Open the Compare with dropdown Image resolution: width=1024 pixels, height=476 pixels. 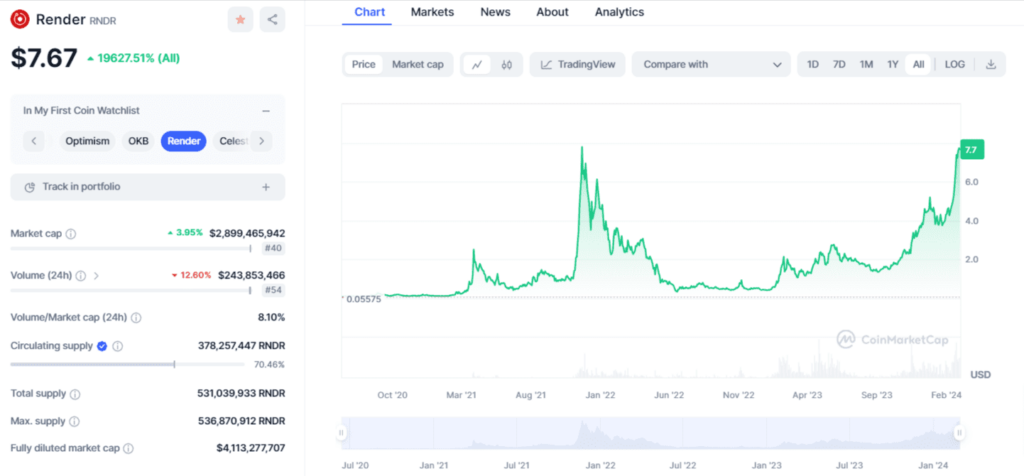(x=711, y=64)
